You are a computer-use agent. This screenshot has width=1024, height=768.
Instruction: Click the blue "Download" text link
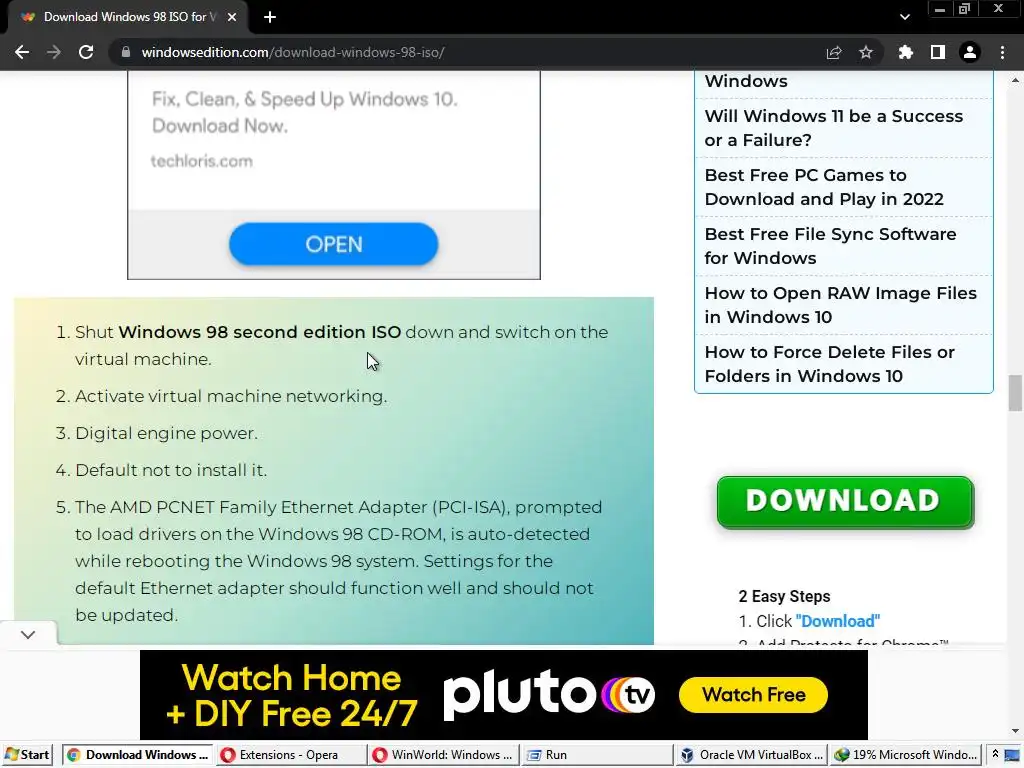tap(837, 621)
